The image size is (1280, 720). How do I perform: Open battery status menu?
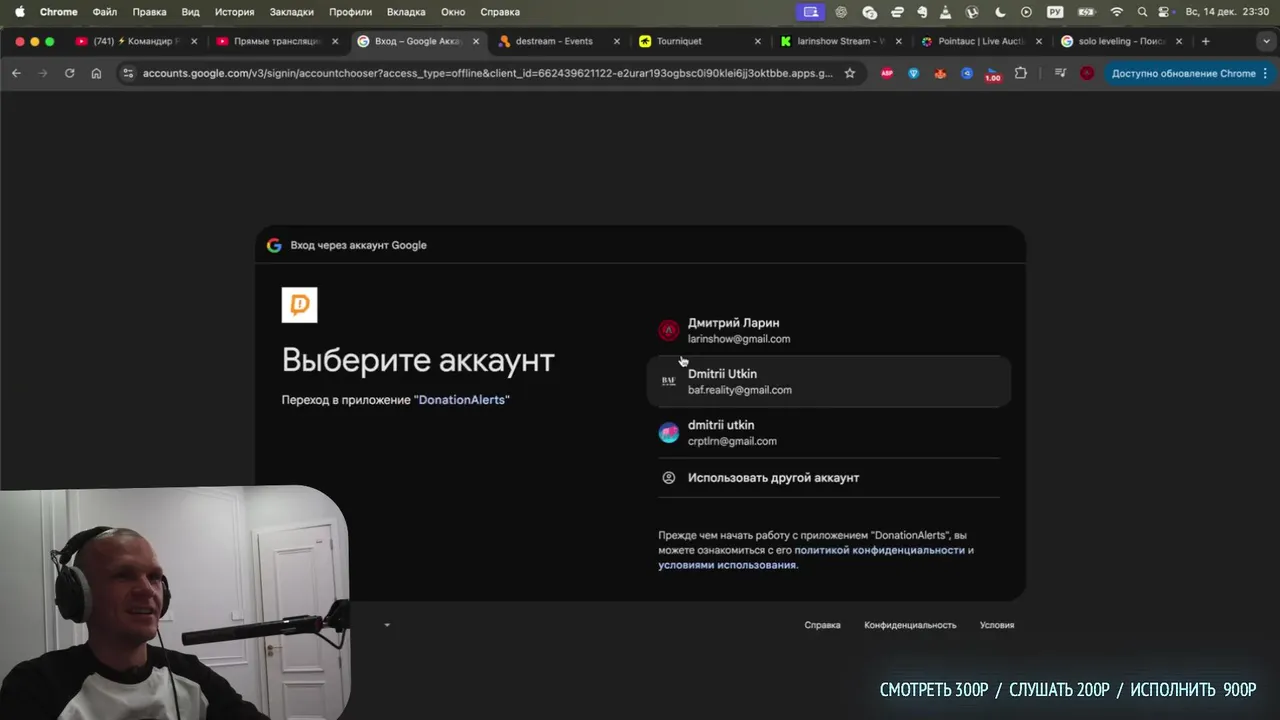(x=1087, y=12)
